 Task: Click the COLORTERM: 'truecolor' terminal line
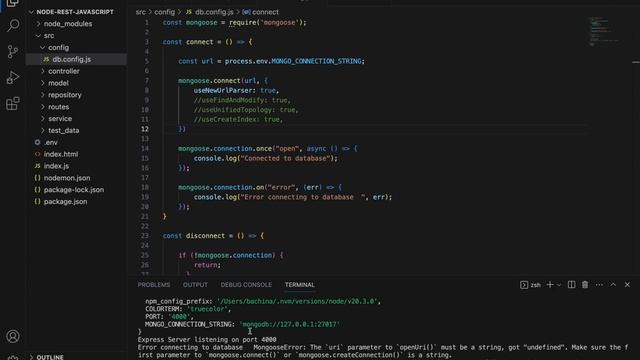click(x=188, y=309)
